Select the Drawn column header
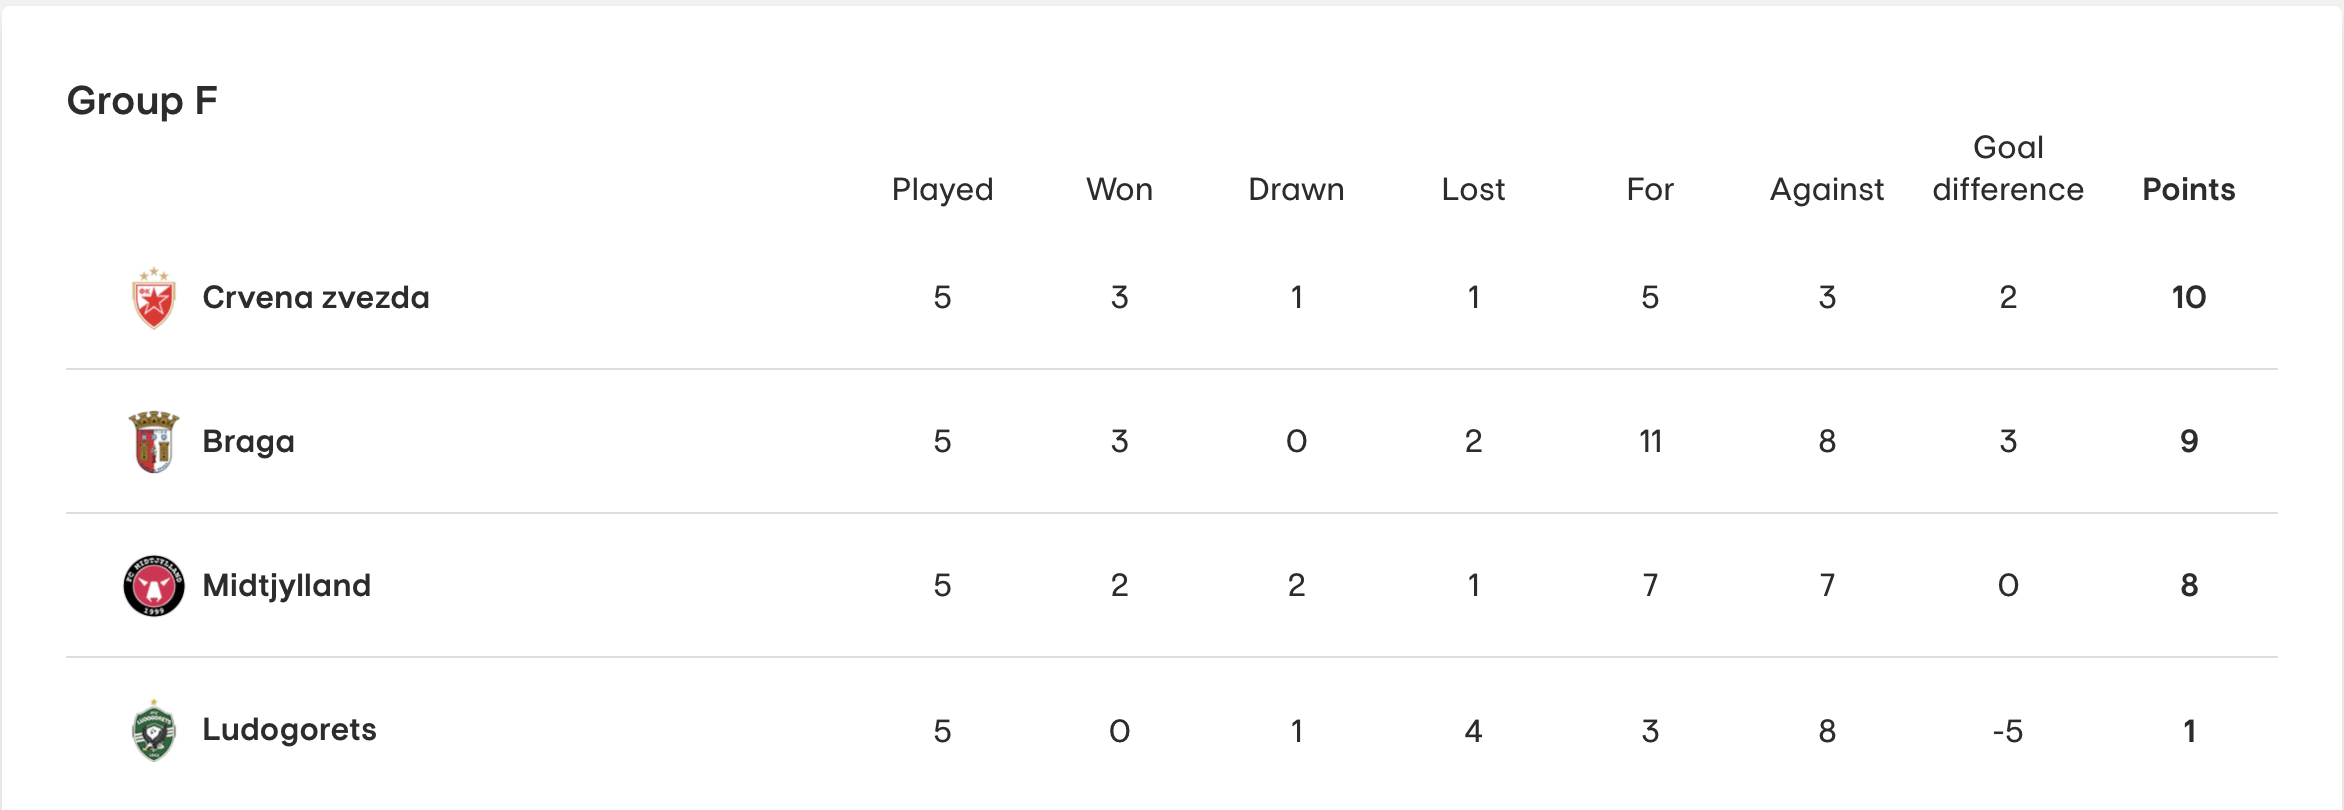The width and height of the screenshot is (2344, 810). click(1297, 189)
